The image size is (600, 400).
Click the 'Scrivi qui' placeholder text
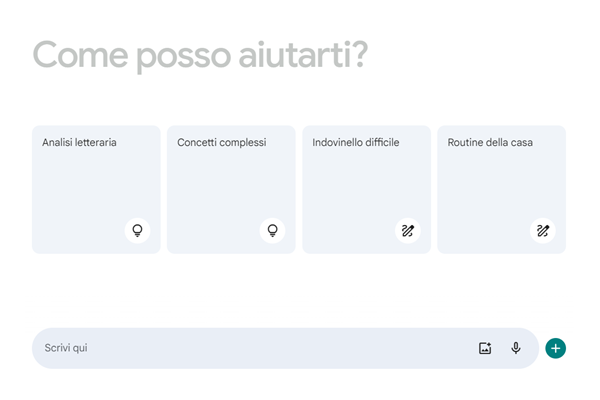point(66,348)
